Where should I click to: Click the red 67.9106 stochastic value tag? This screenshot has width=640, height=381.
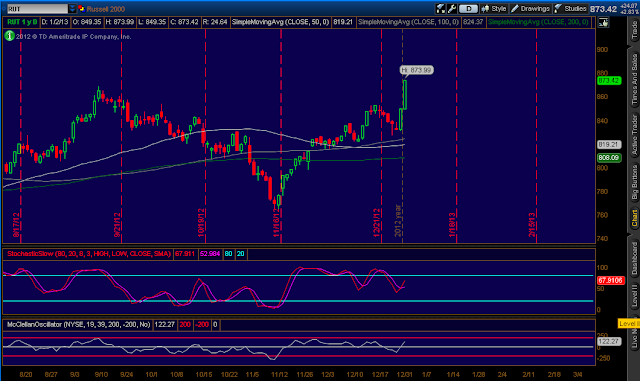coord(611,281)
